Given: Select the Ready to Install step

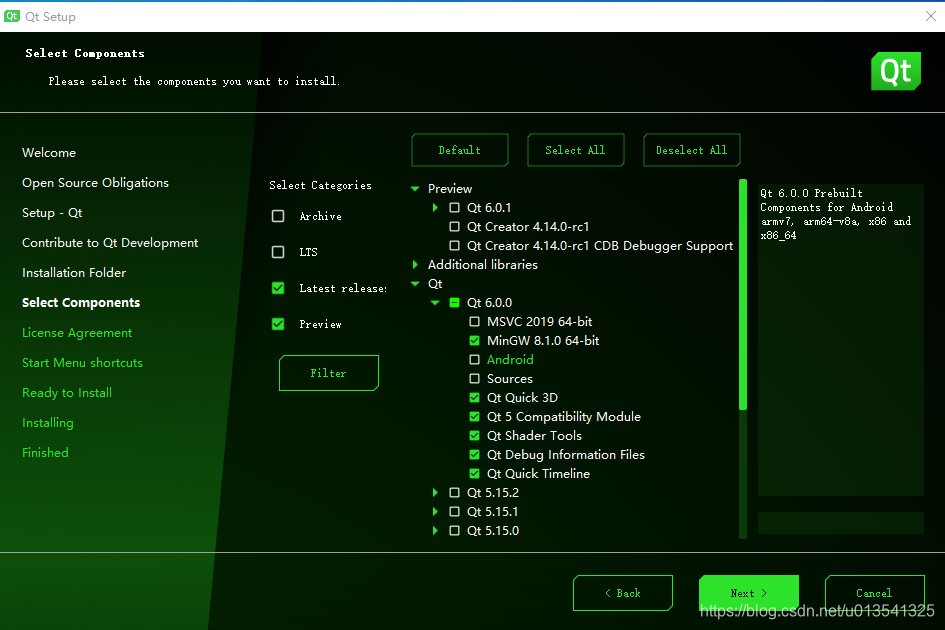Looking at the screenshot, I should (67, 393).
